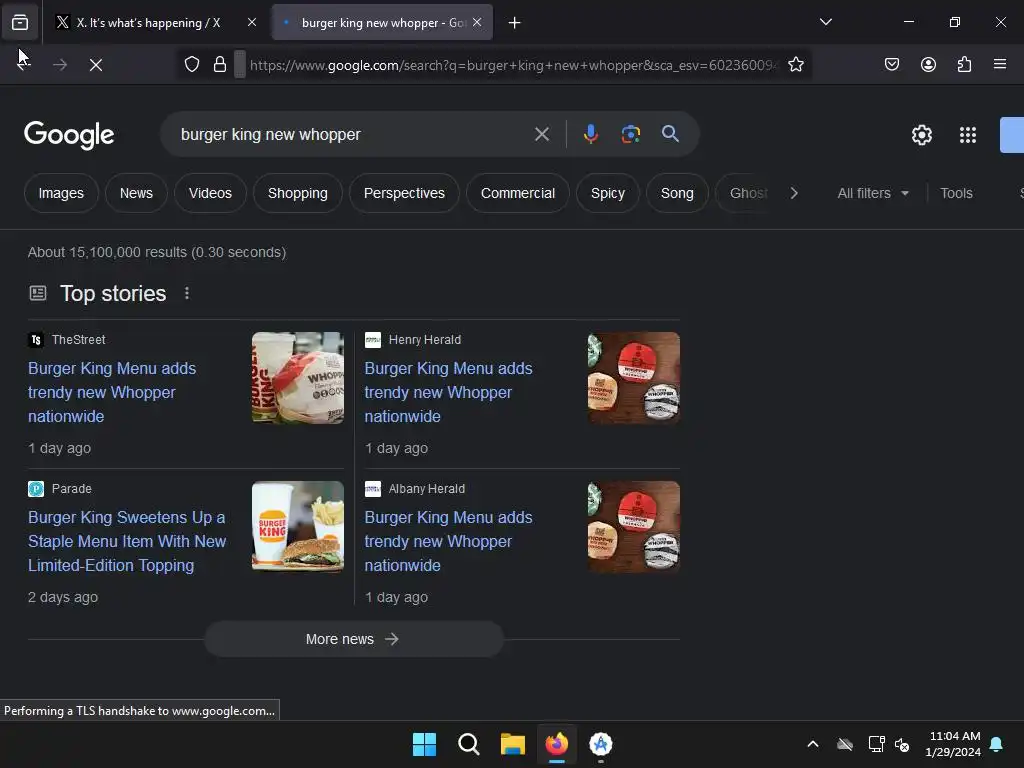Screen dimensions: 1024x768
Task: Click Firefox icon in taskbar
Action: 556,744
